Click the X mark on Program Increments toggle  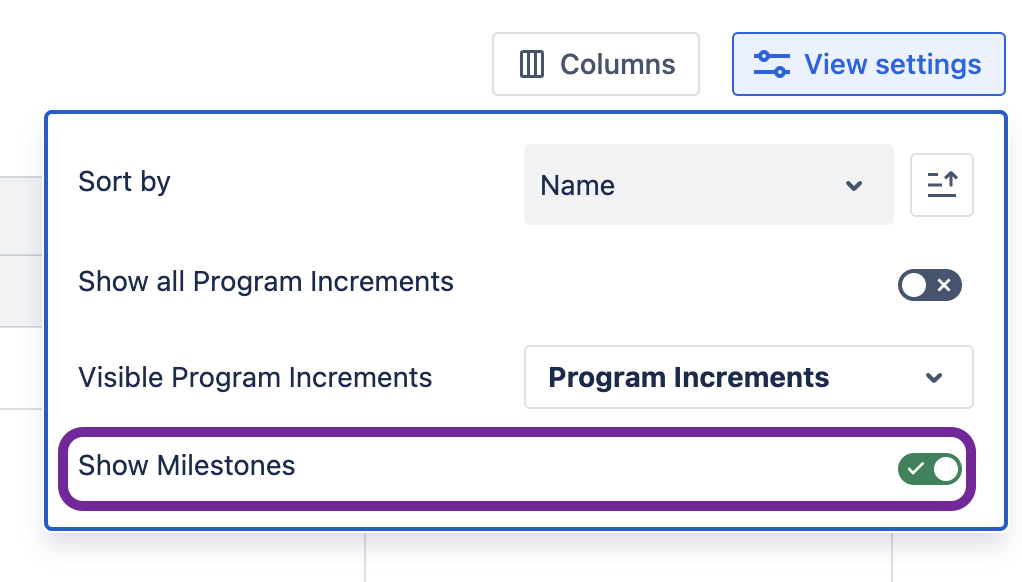coord(944,286)
